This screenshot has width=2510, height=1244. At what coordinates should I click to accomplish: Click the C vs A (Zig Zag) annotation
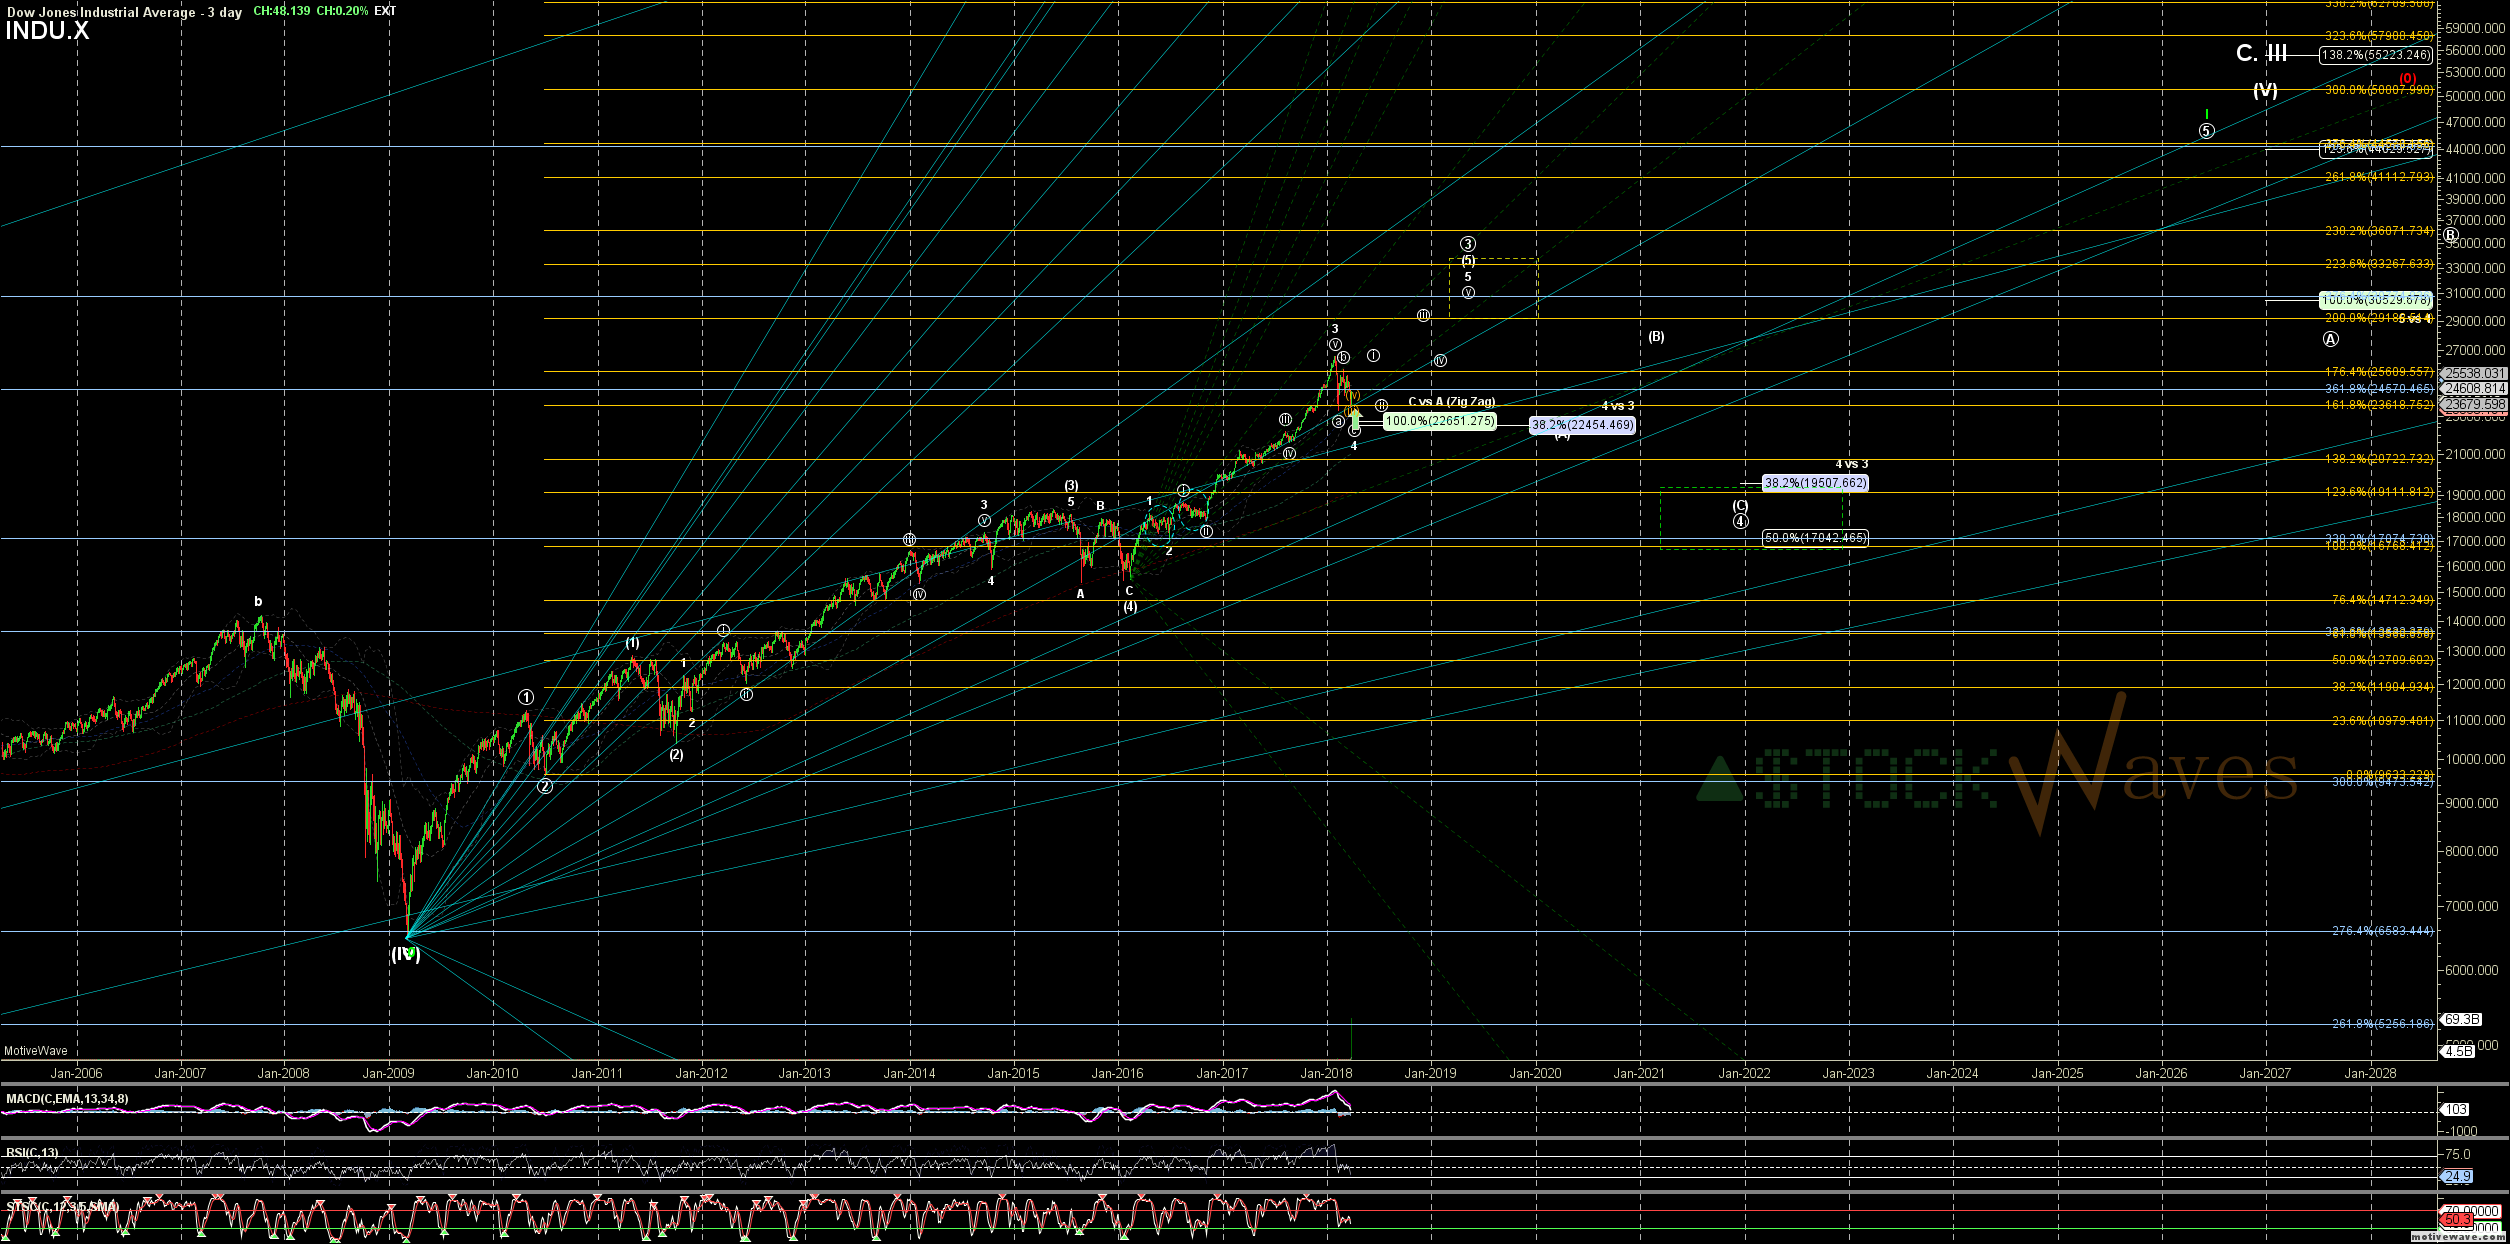click(1451, 402)
